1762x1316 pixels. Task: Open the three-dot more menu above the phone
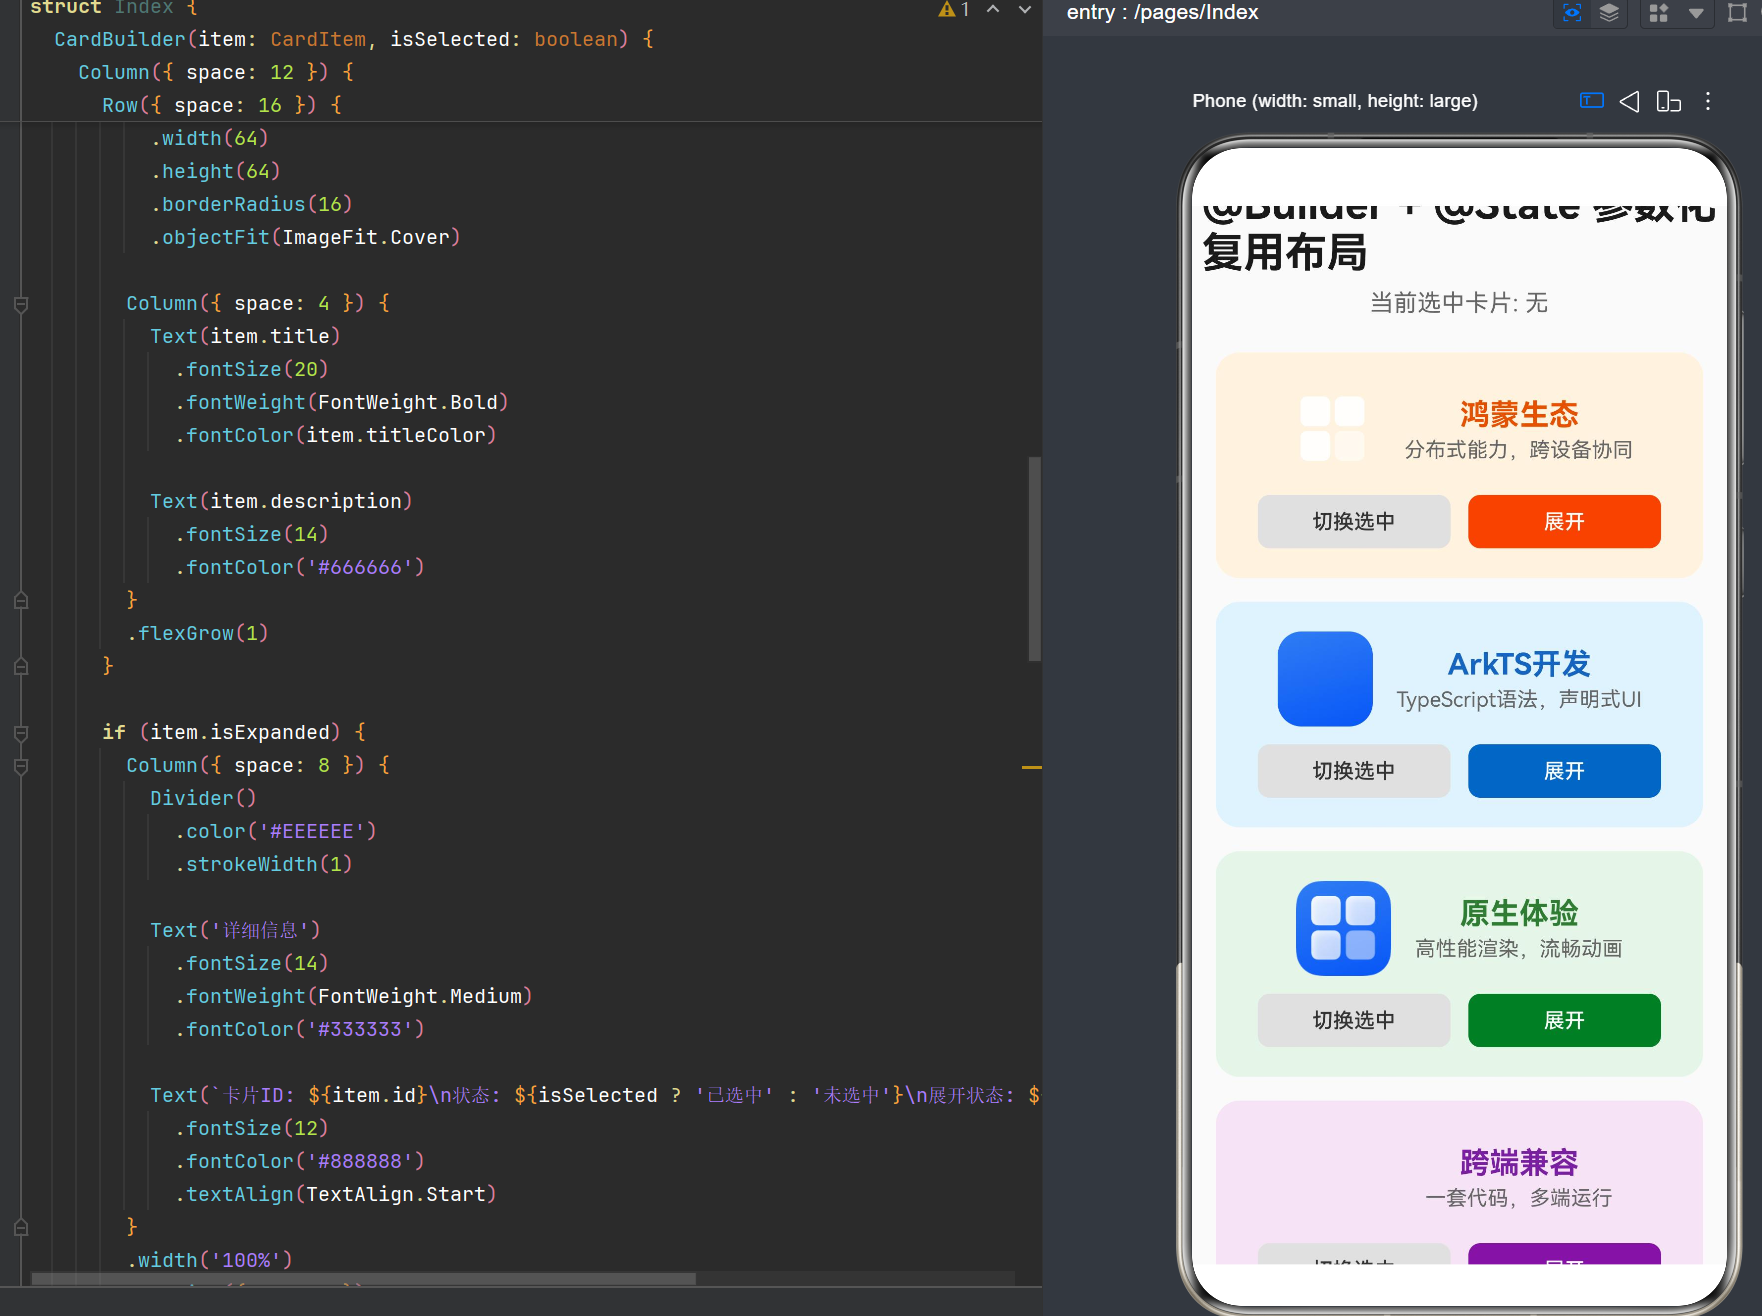point(1708,101)
